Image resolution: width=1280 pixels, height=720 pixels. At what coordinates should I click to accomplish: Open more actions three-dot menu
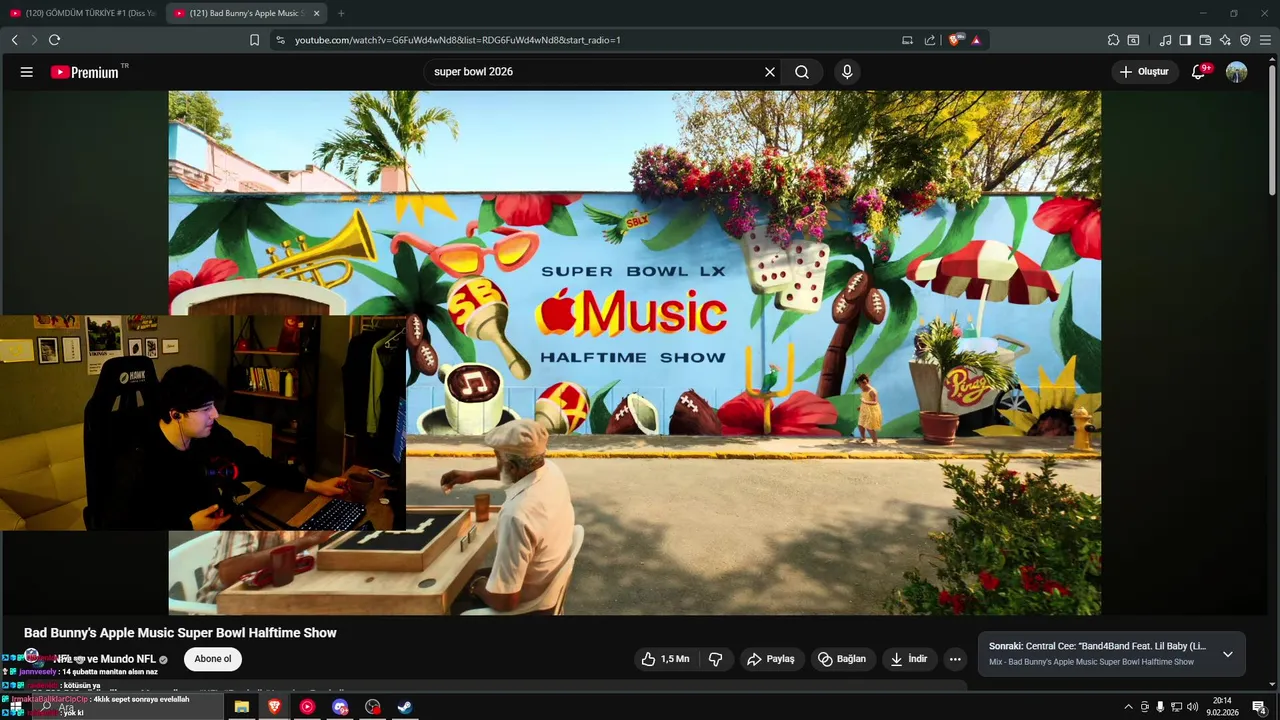955,659
